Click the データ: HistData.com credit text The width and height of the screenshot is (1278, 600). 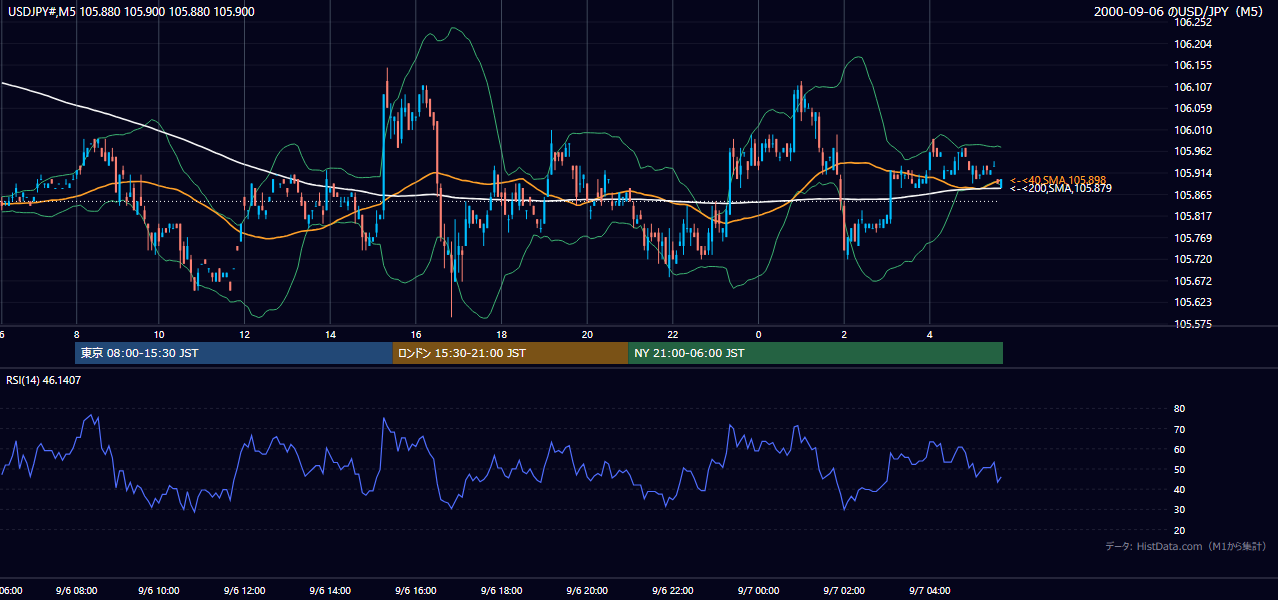(x=1186, y=546)
